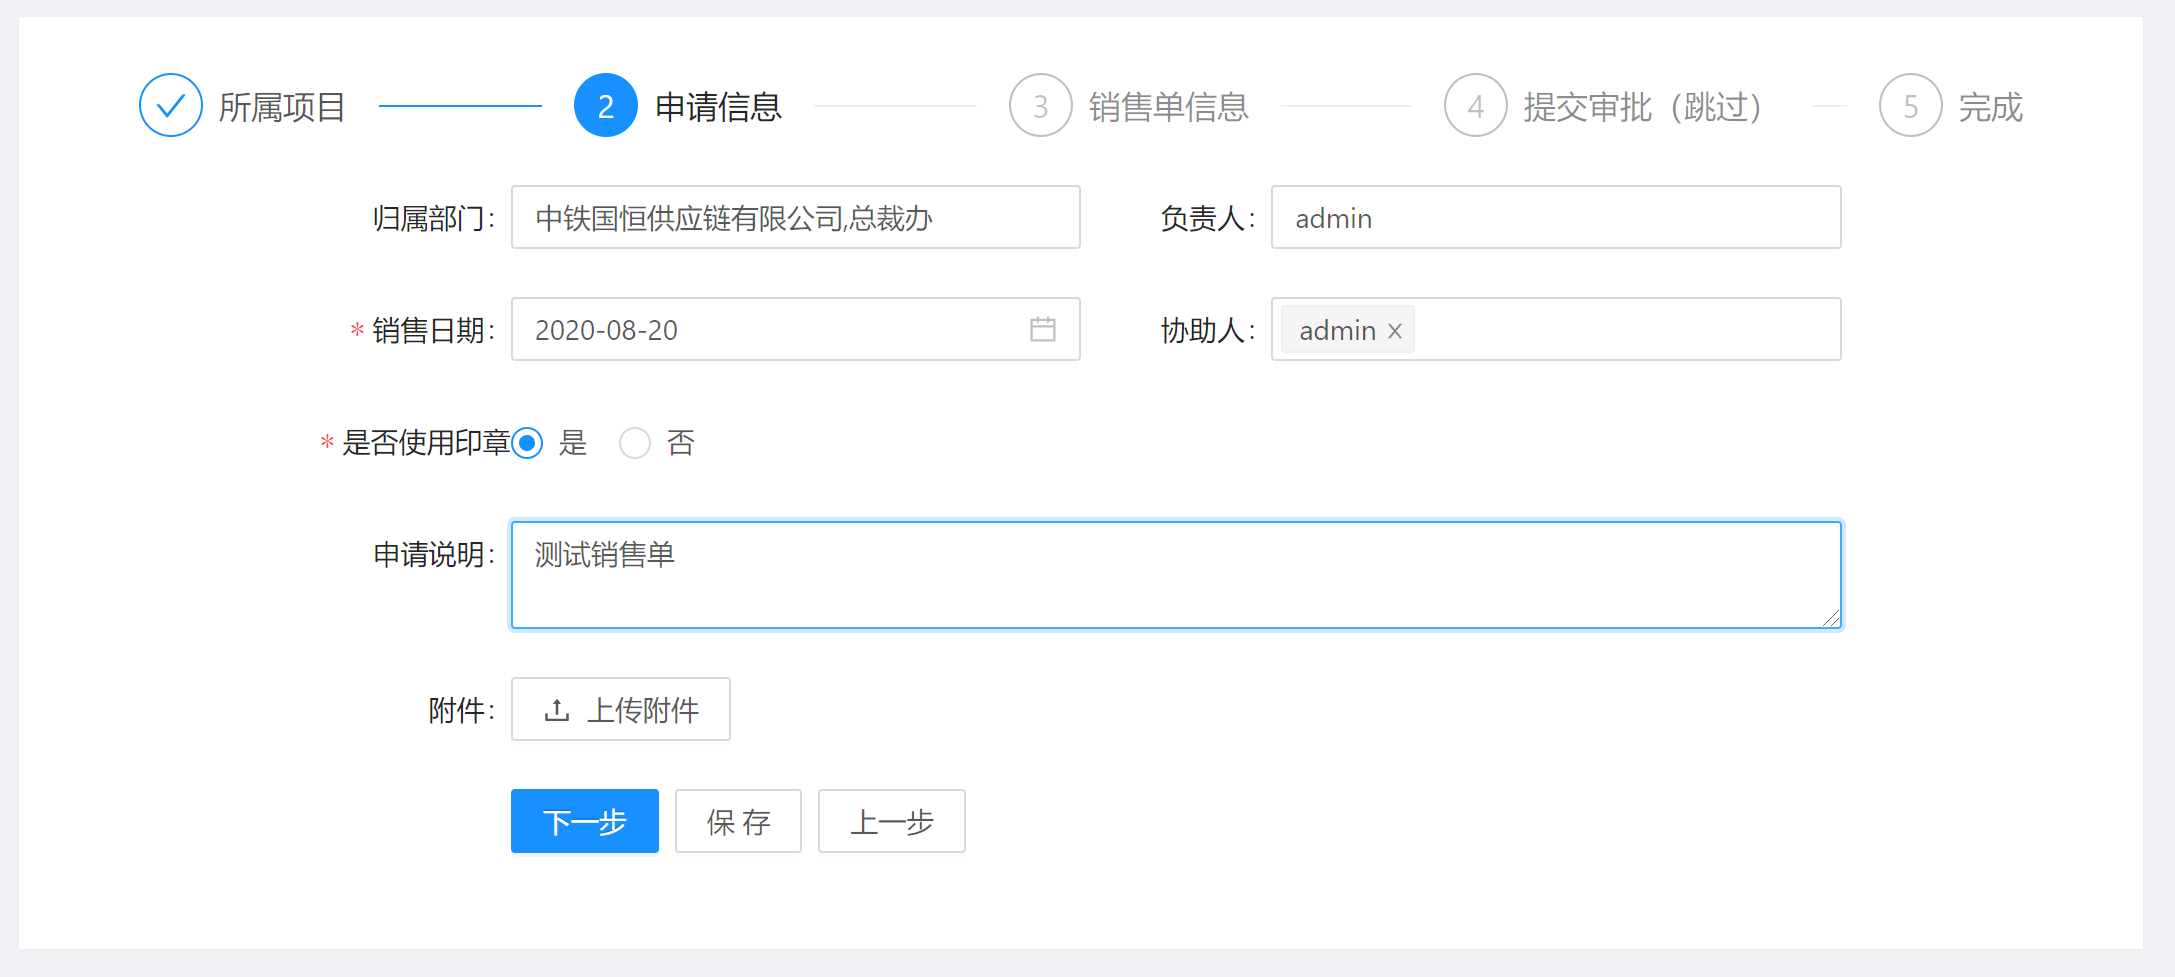2175x977 pixels.
Task: Open the sales date calendar icon
Action: [1042, 329]
